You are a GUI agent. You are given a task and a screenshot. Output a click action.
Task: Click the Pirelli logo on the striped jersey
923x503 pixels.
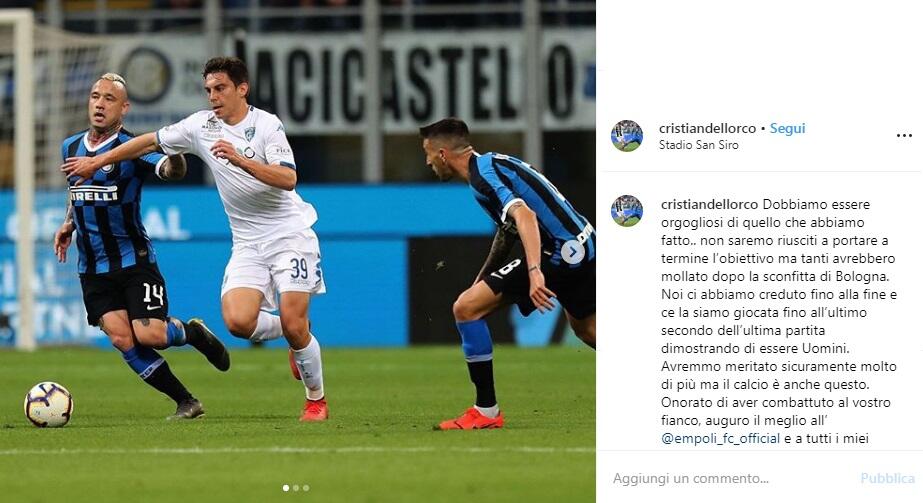pyautogui.click(x=93, y=194)
